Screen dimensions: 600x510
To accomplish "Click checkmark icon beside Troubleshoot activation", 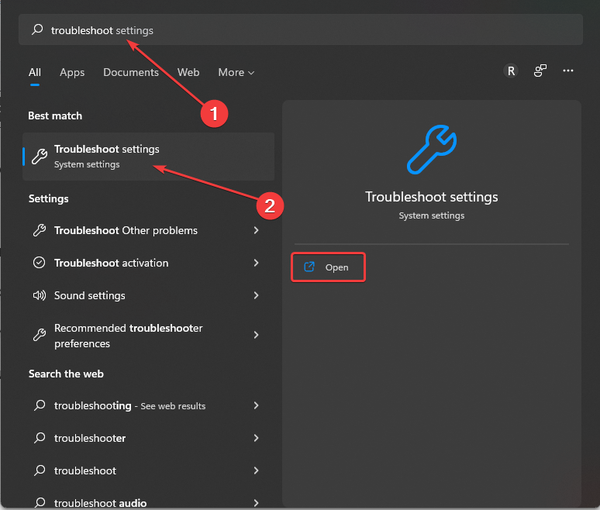I will (x=40, y=263).
